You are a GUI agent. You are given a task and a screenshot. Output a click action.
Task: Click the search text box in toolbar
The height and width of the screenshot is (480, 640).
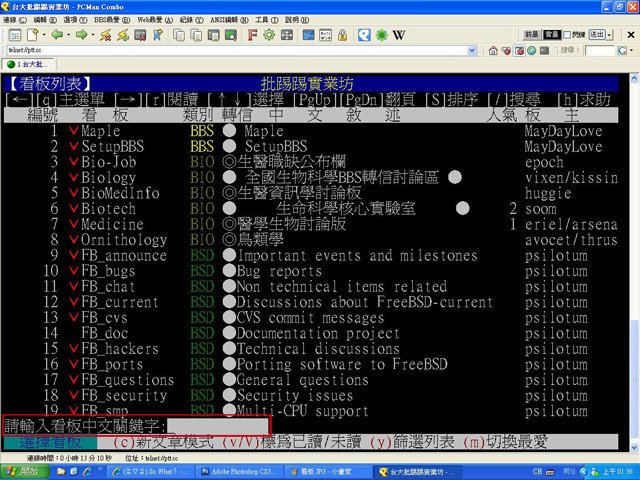click(x=600, y=51)
